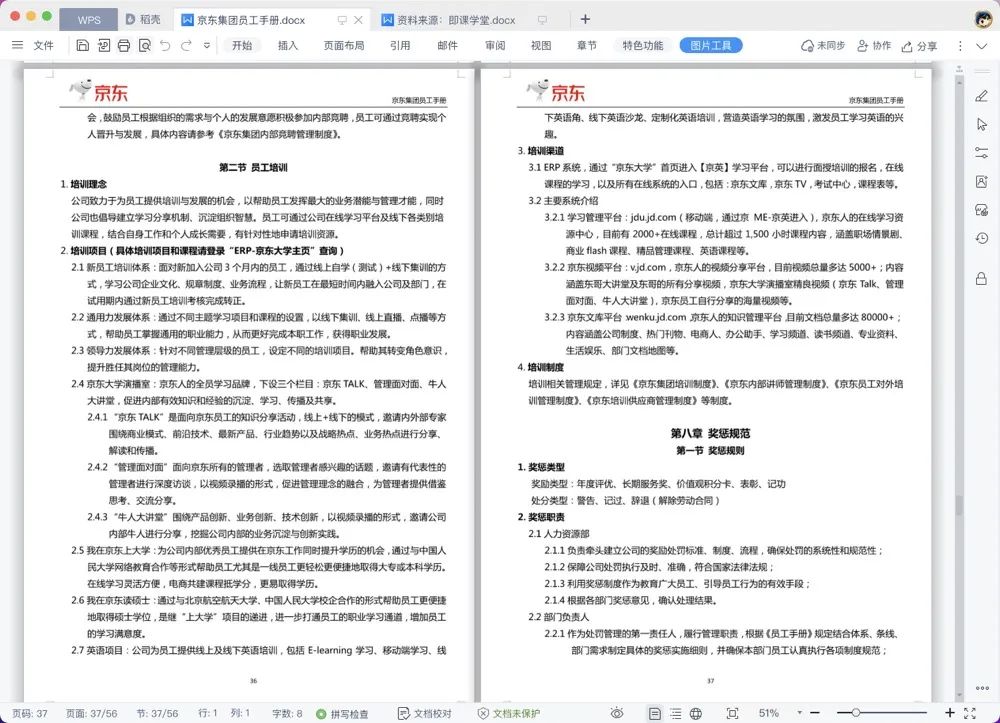This screenshot has height=723, width=1000.
Task: Click the vertical scrollbar thumb
Action: click(x=959, y=506)
